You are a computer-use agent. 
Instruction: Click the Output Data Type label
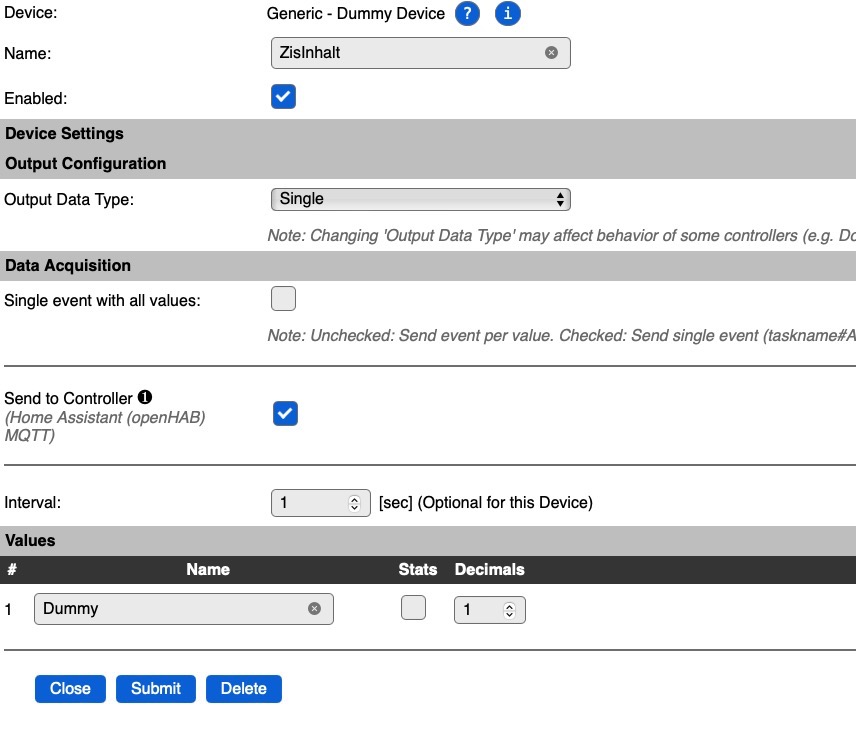pyautogui.click(x=69, y=199)
